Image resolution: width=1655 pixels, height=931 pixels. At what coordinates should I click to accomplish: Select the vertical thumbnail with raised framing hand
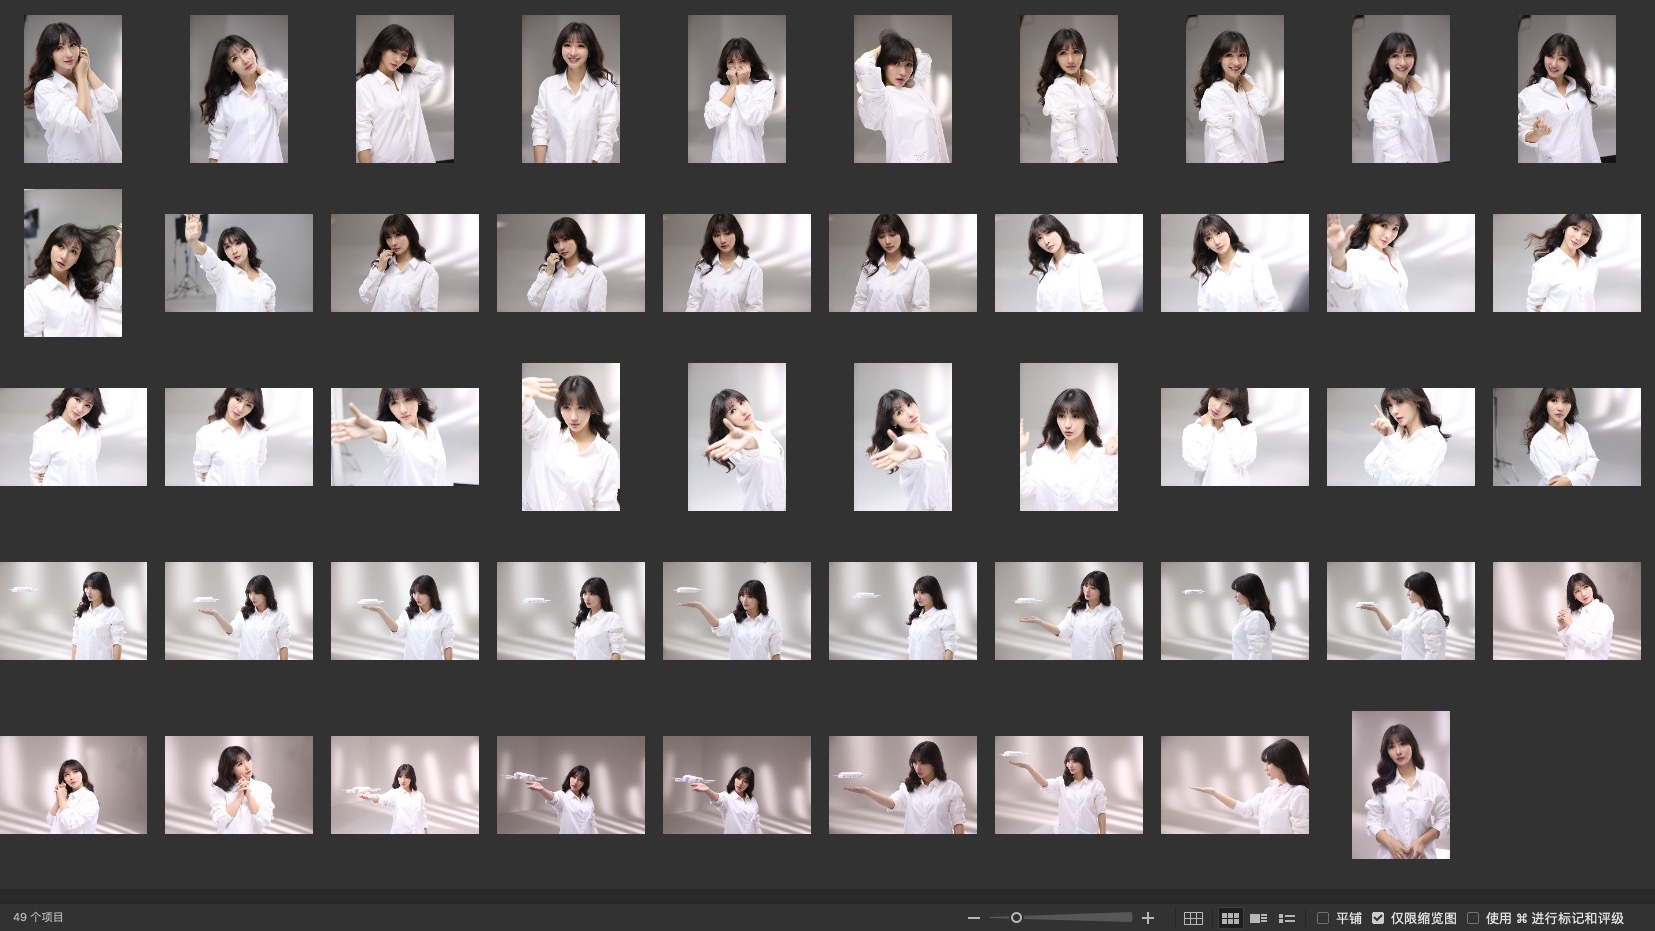[x=571, y=437]
